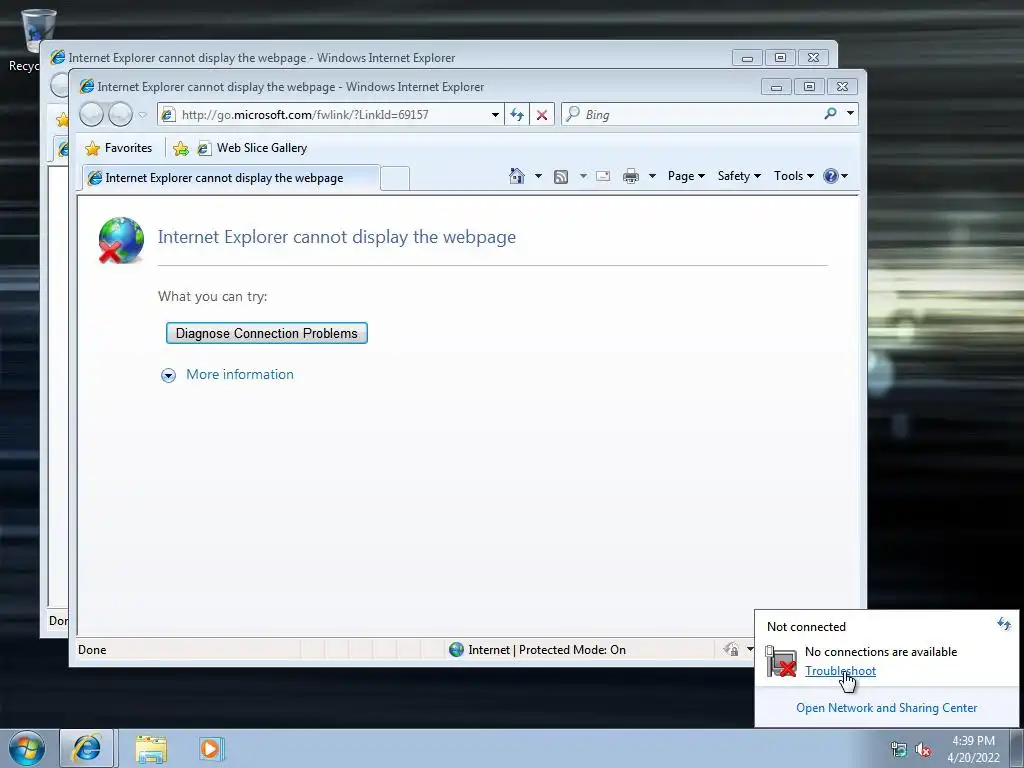The width and height of the screenshot is (1024, 768).
Task: Click the error globe icon on page
Action: point(121,240)
